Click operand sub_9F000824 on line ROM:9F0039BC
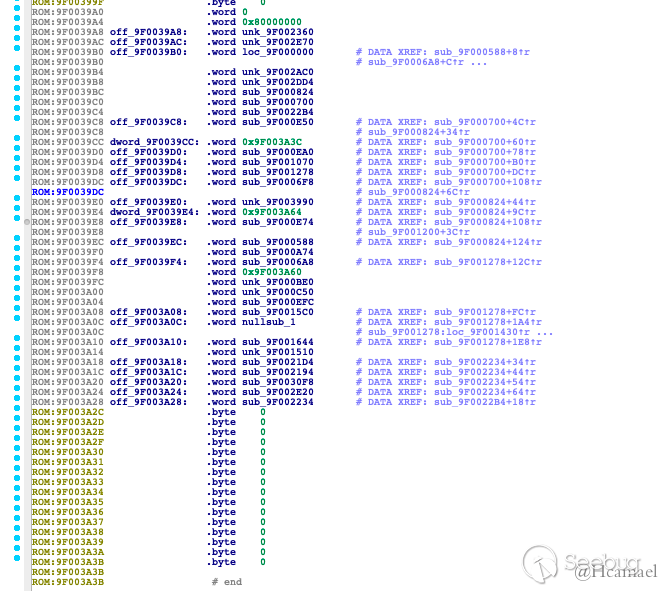 coord(278,92)
